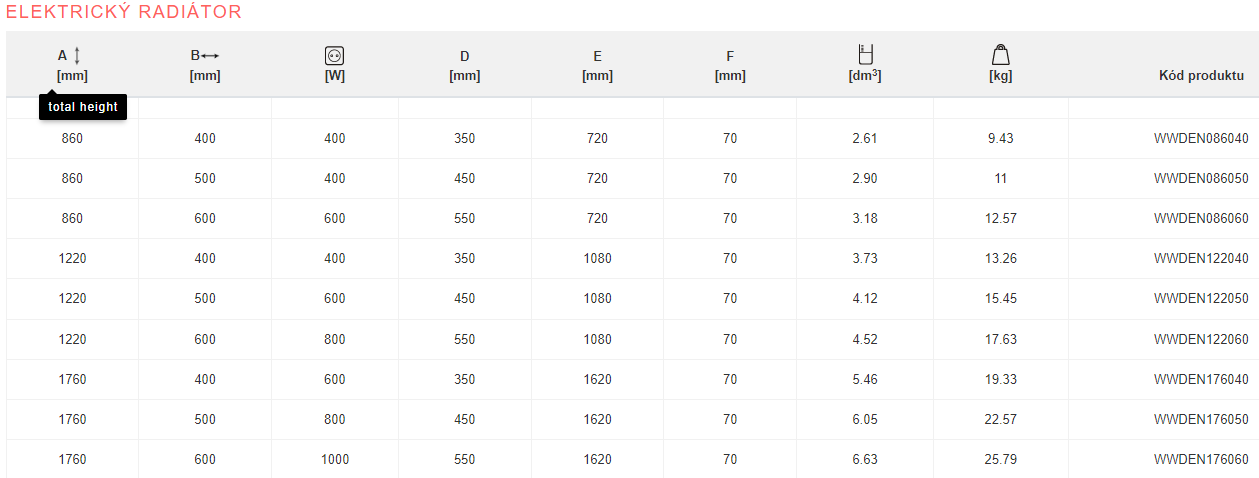Select product code WWDEN086050
This screenshot has height=478, width=1259.
click(1201, 178)
